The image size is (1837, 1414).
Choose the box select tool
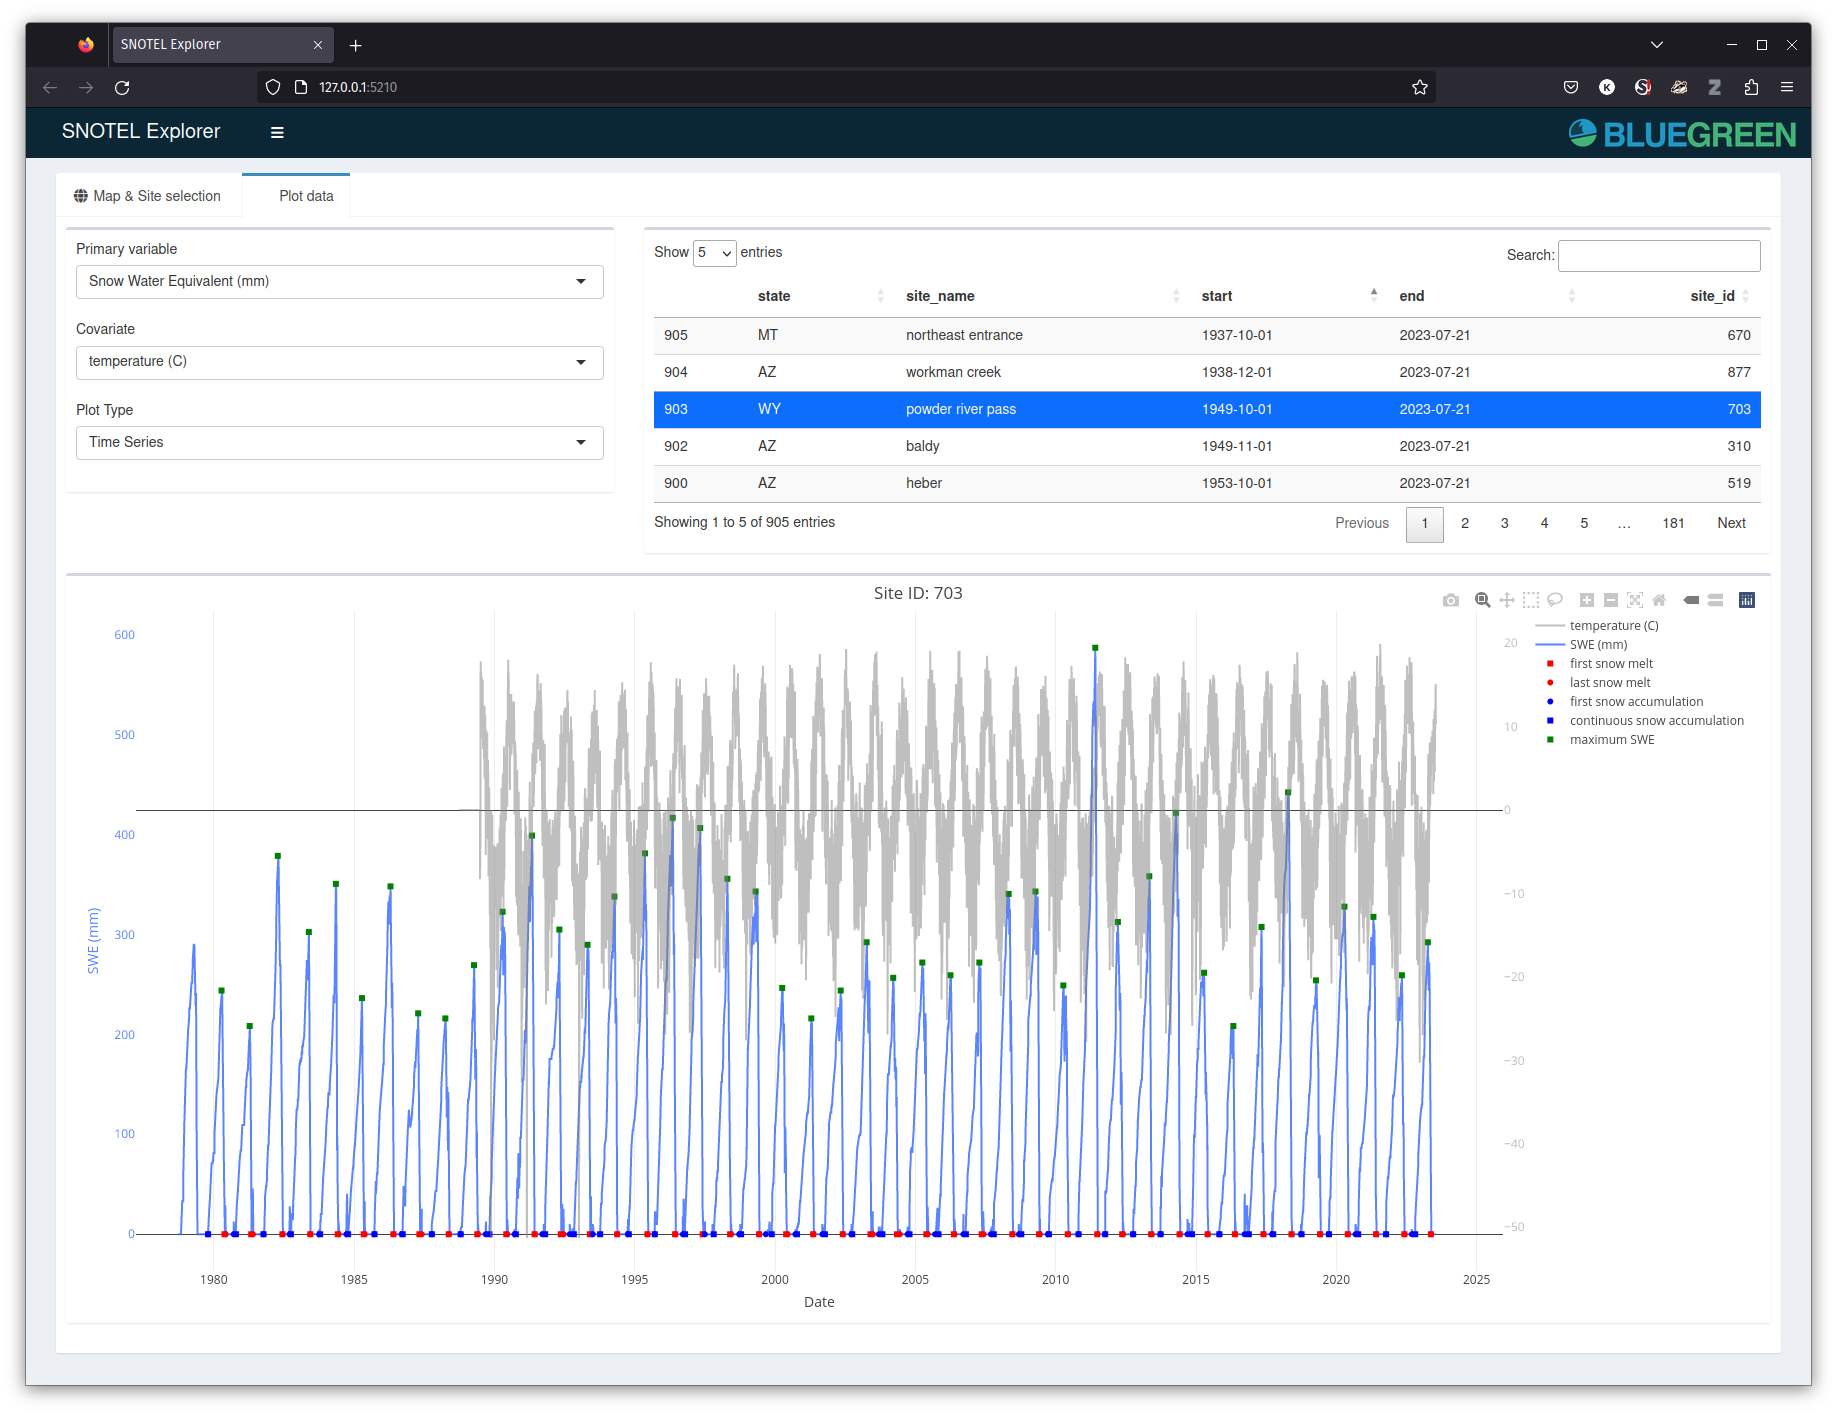pos(1530,600)
